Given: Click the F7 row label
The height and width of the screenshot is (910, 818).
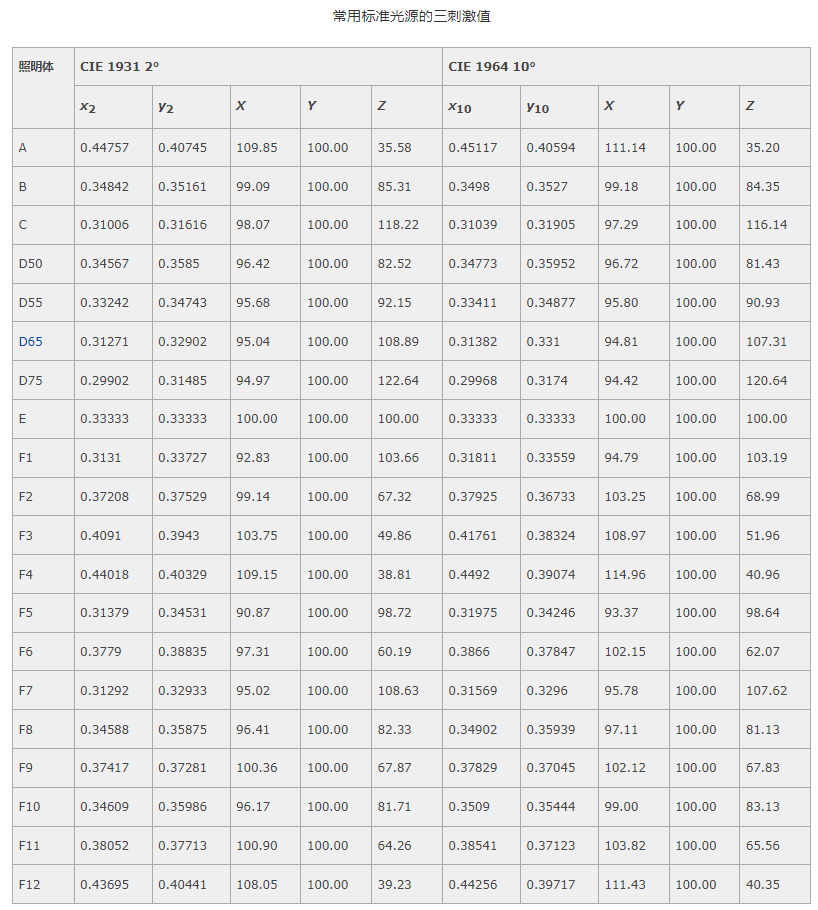Looking at the screenshot, I should (x=25, y=691).
